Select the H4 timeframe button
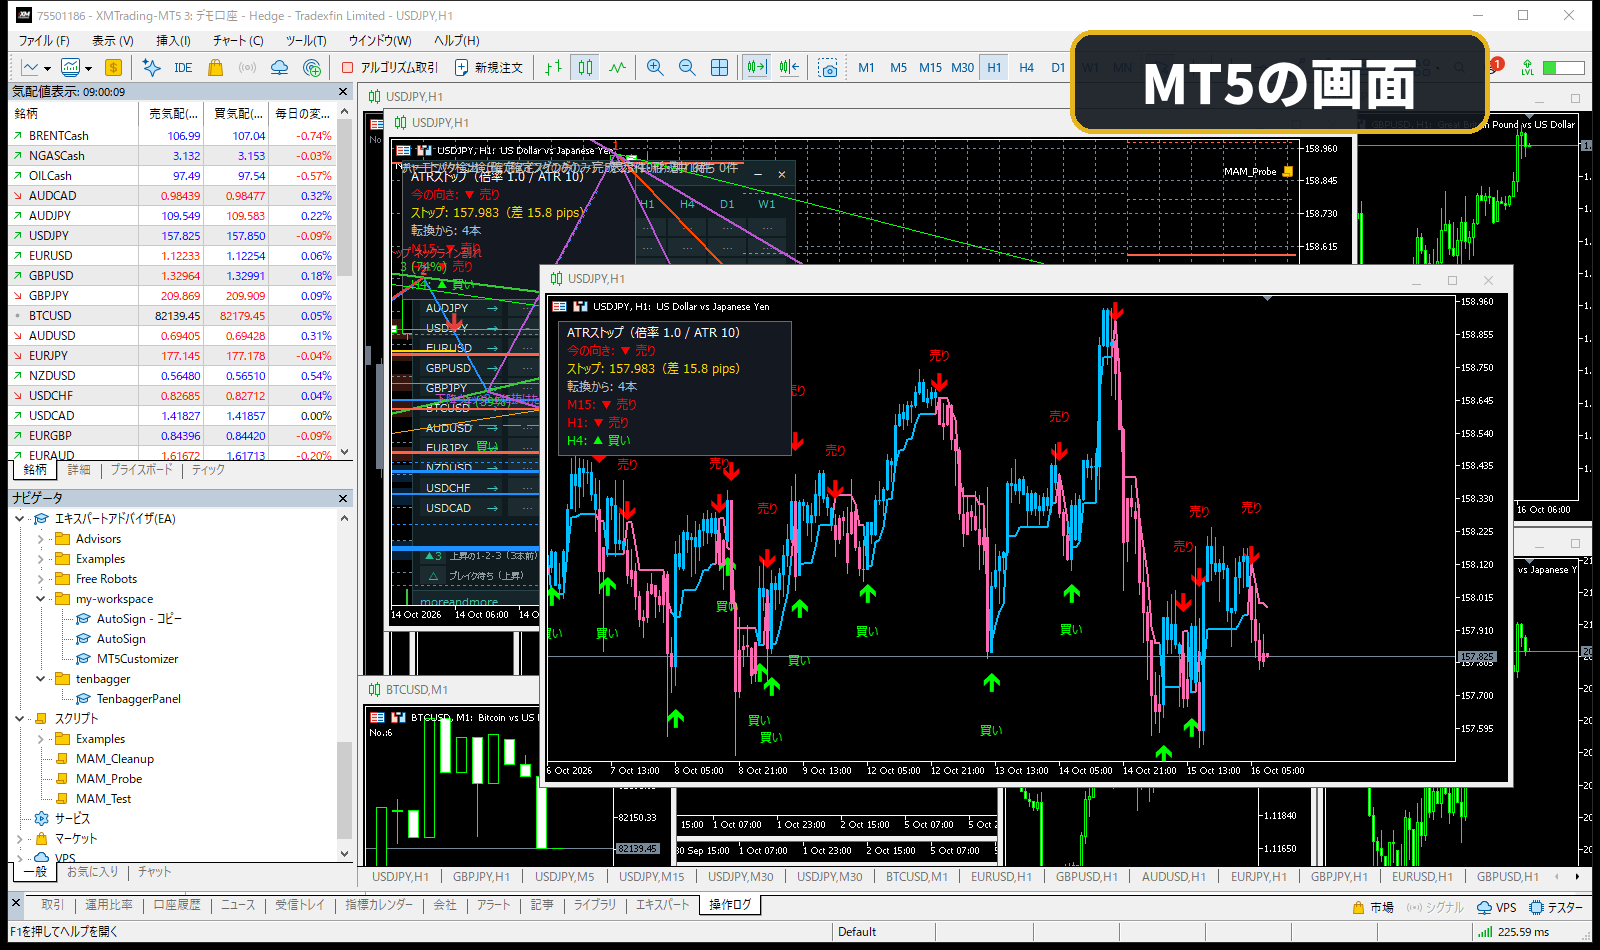The width and height of the screenshot is (1600, 950). click(x=1026, y=68)
